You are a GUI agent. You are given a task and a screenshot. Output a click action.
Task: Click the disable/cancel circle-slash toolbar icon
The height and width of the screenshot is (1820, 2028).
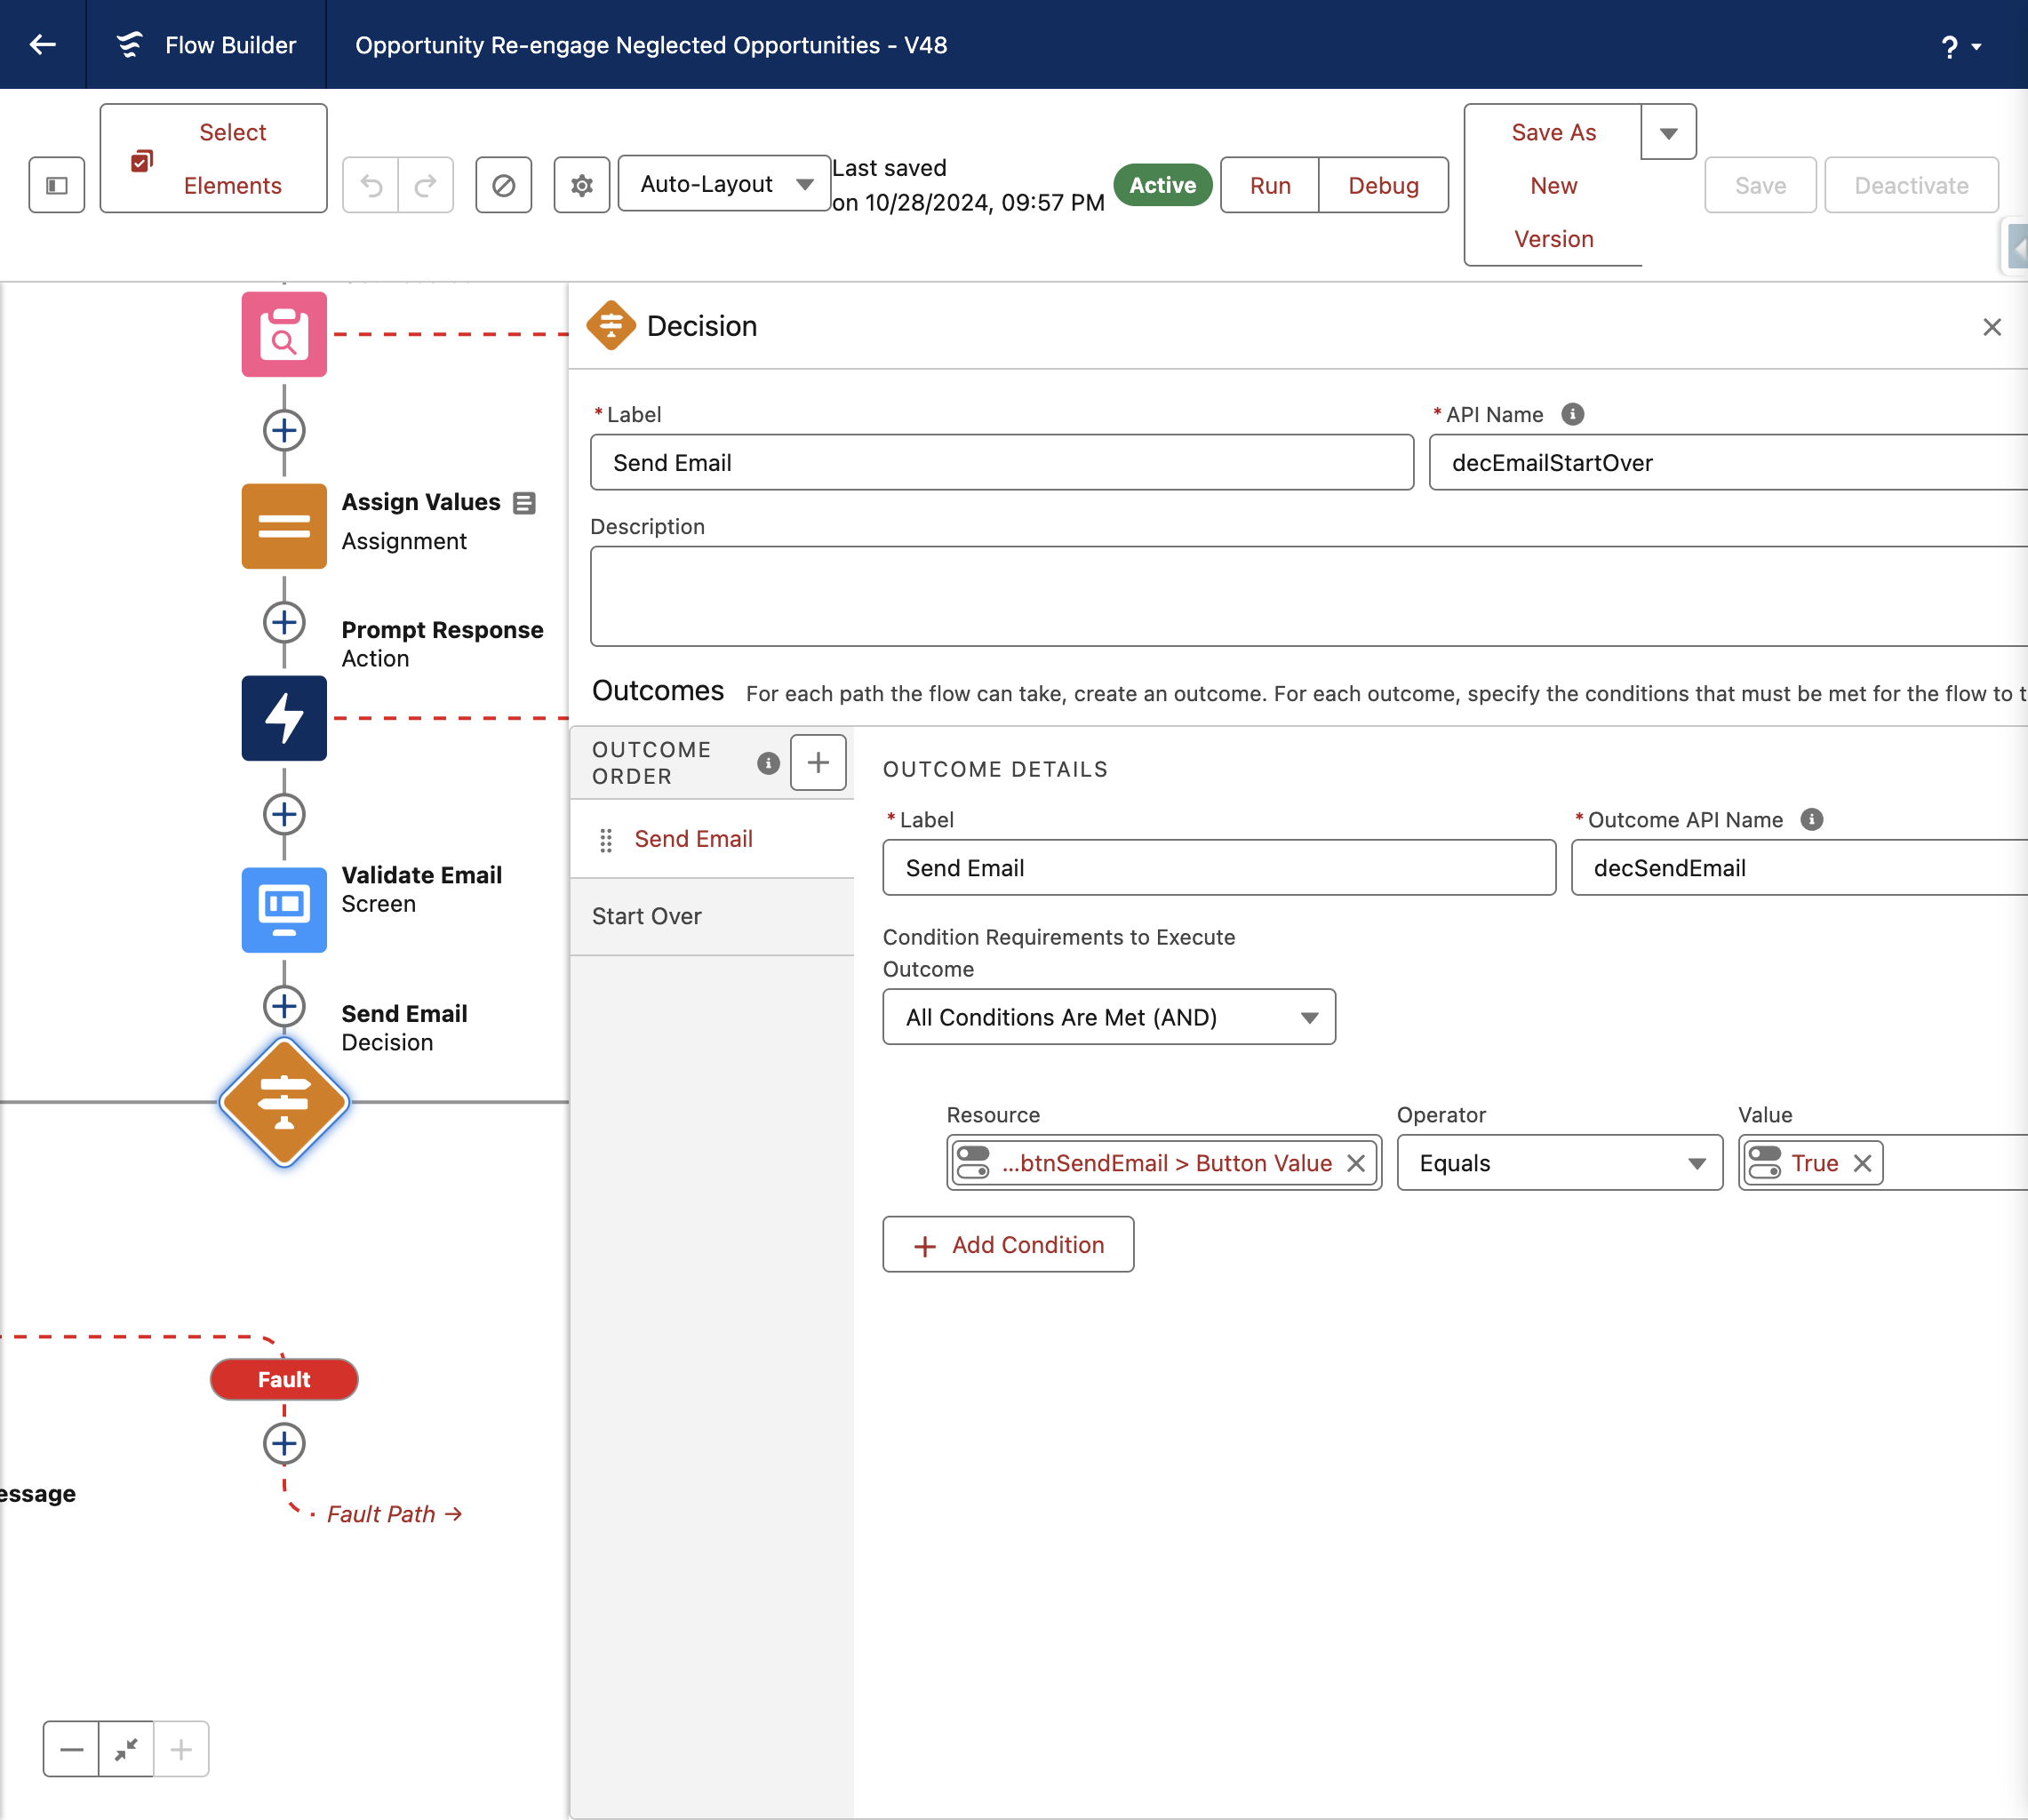503,185
